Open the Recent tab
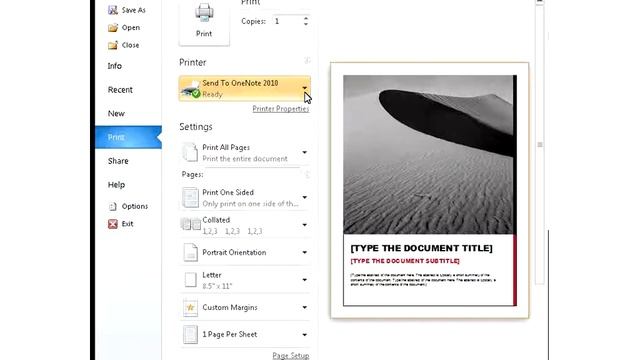The height and width of the screenshot is (360, 640). coord(120,90)
